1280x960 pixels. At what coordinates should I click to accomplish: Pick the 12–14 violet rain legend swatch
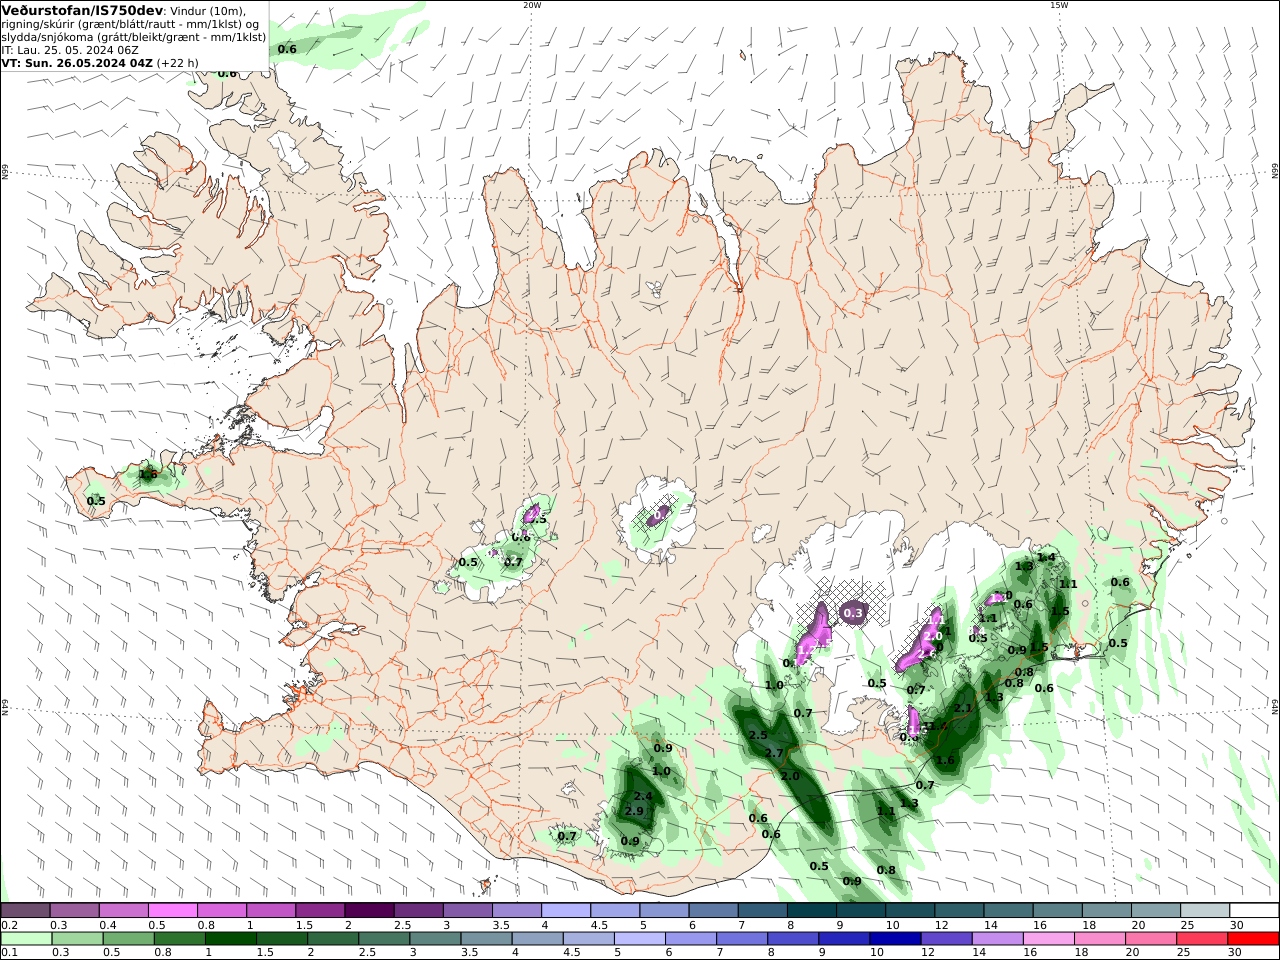(x=946, y=939)
